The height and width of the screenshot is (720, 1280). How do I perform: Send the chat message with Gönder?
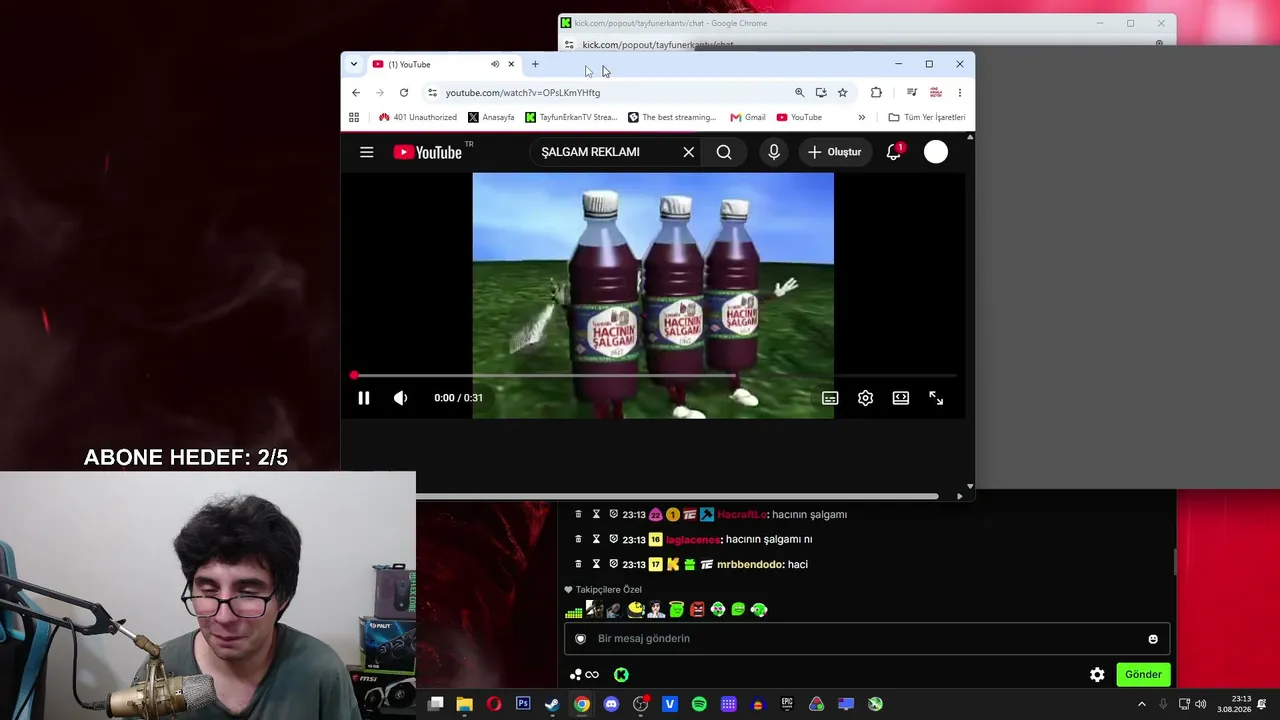(x=1143, y=675)
